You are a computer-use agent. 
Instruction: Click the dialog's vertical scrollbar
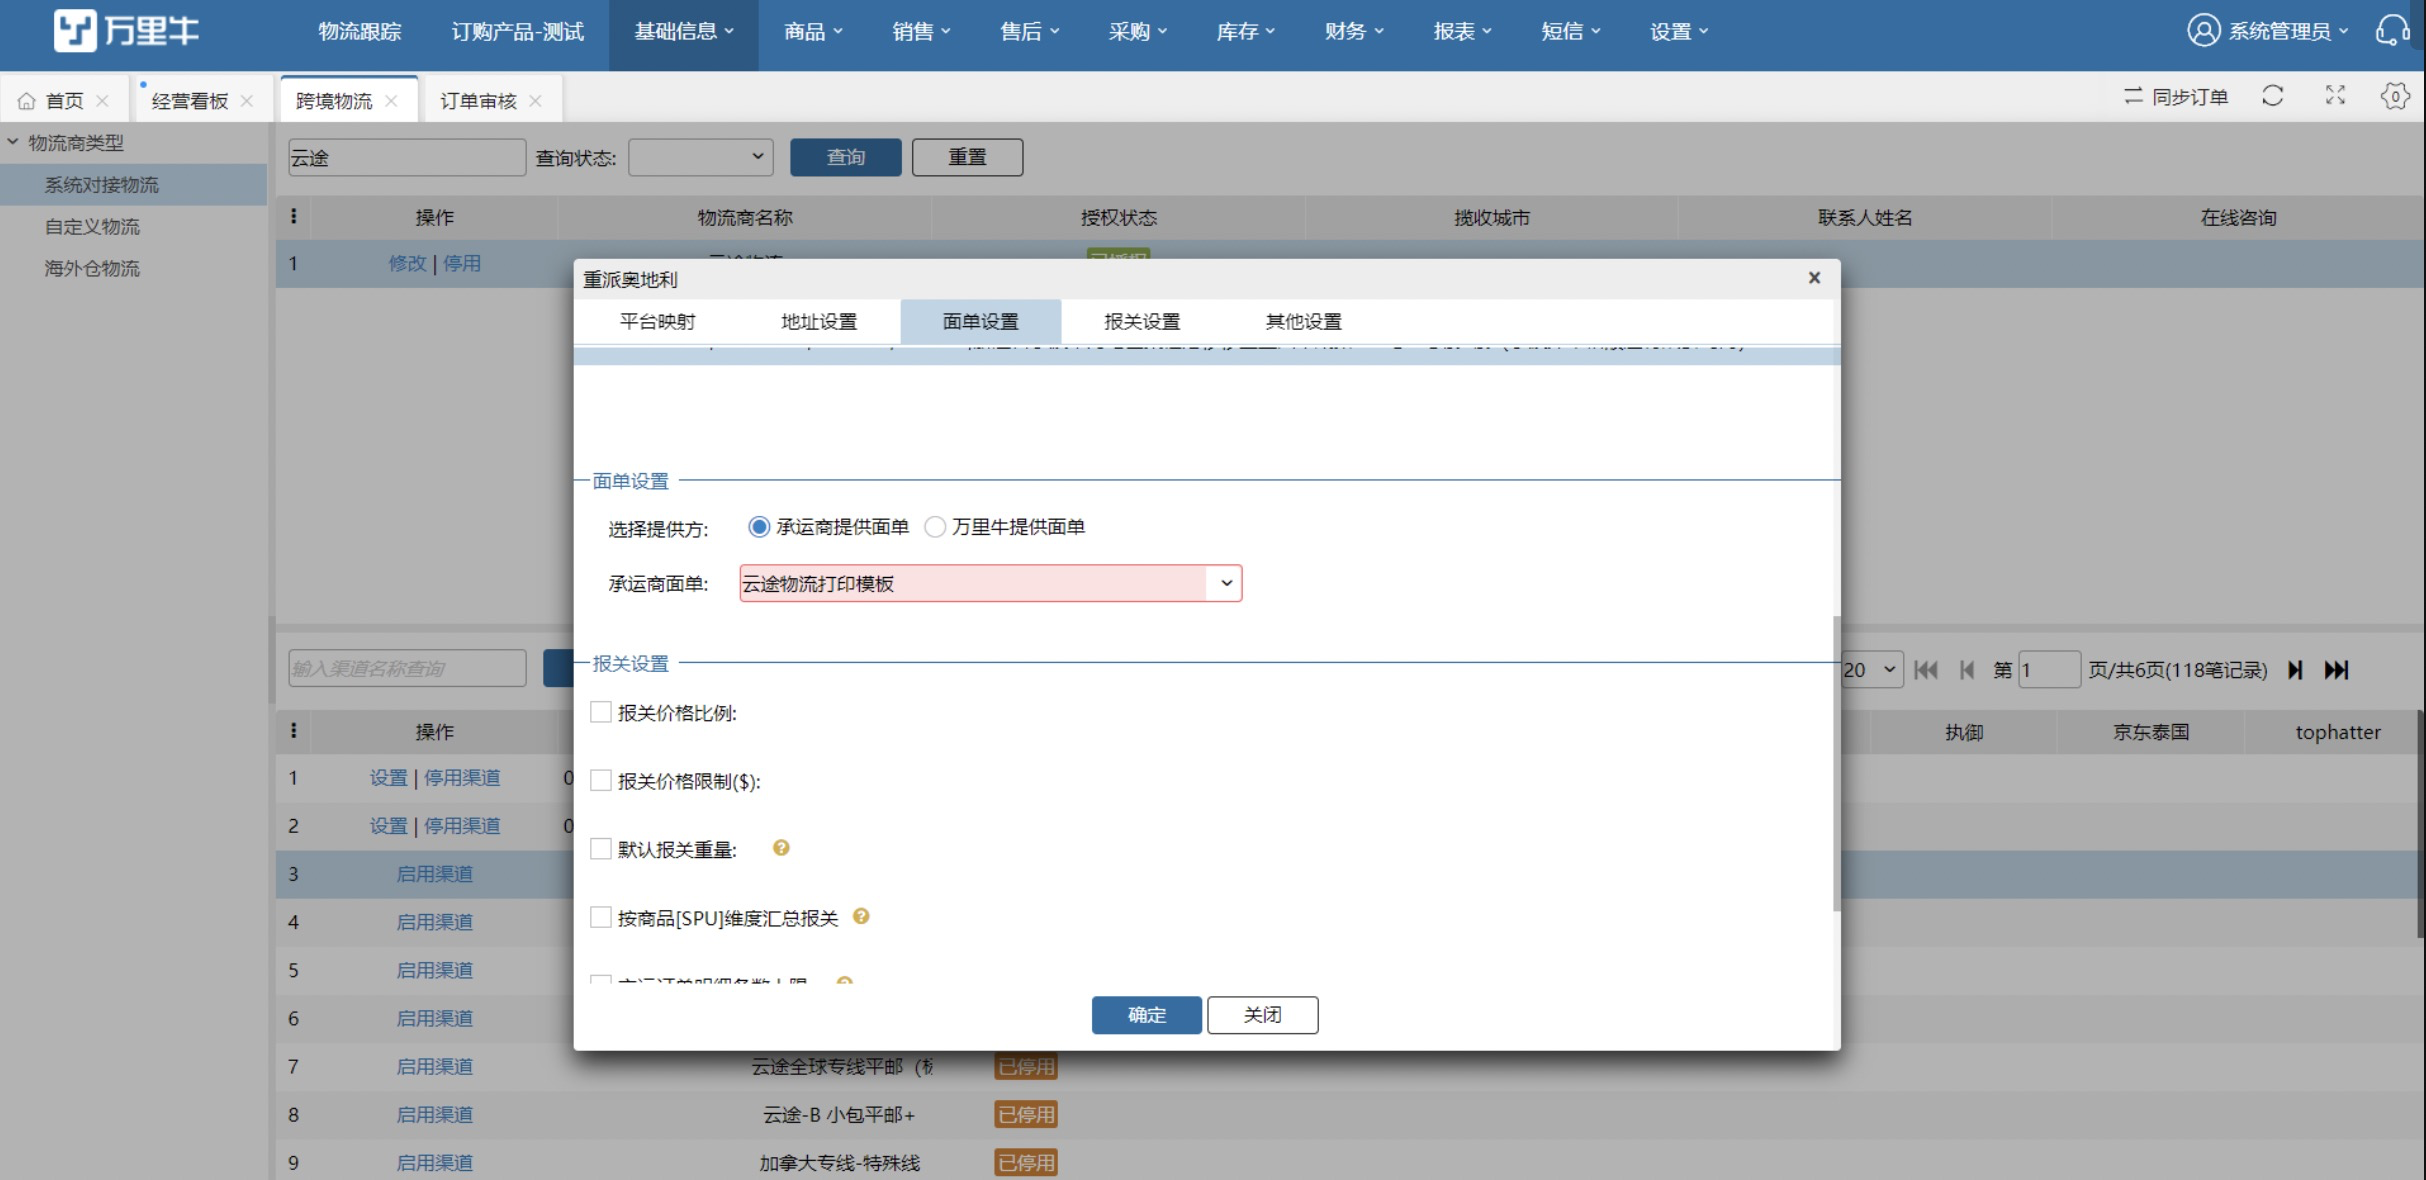[1835, 763]
